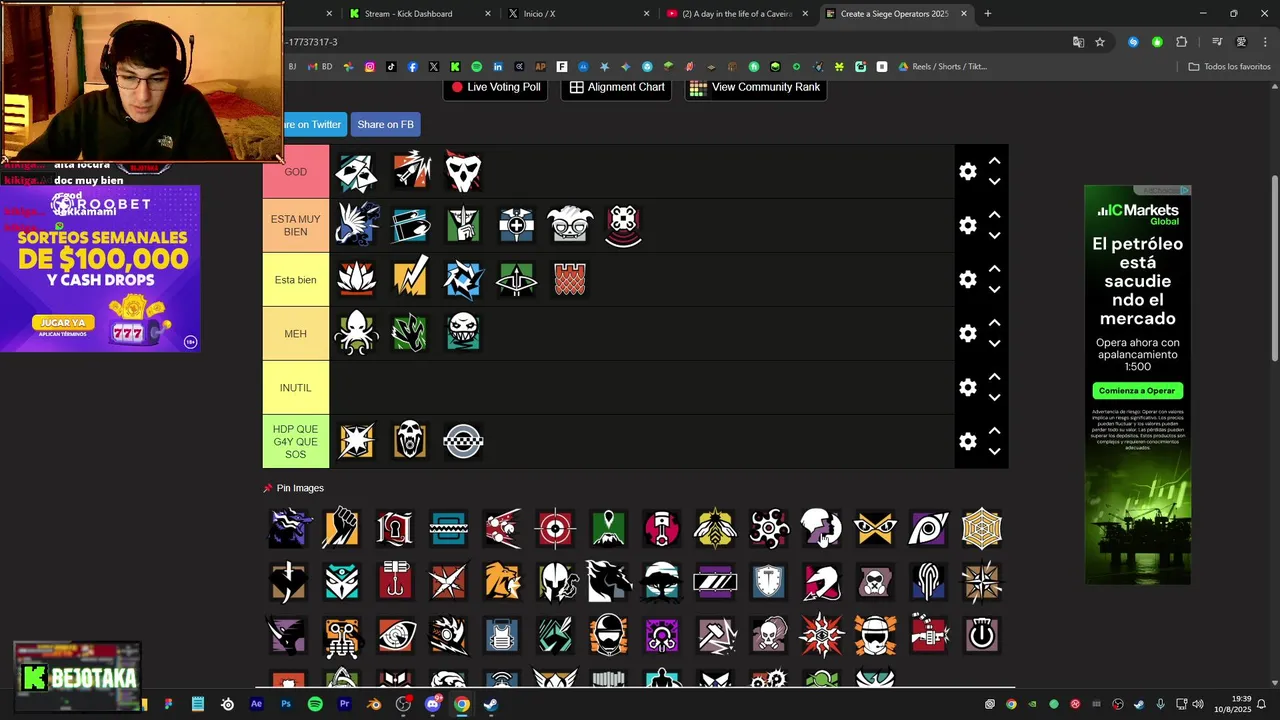Screen dimensions: 1280x720
Task: Open the Instagram bookmark in the bookmarks bar
Action: [x=370, y=67]
